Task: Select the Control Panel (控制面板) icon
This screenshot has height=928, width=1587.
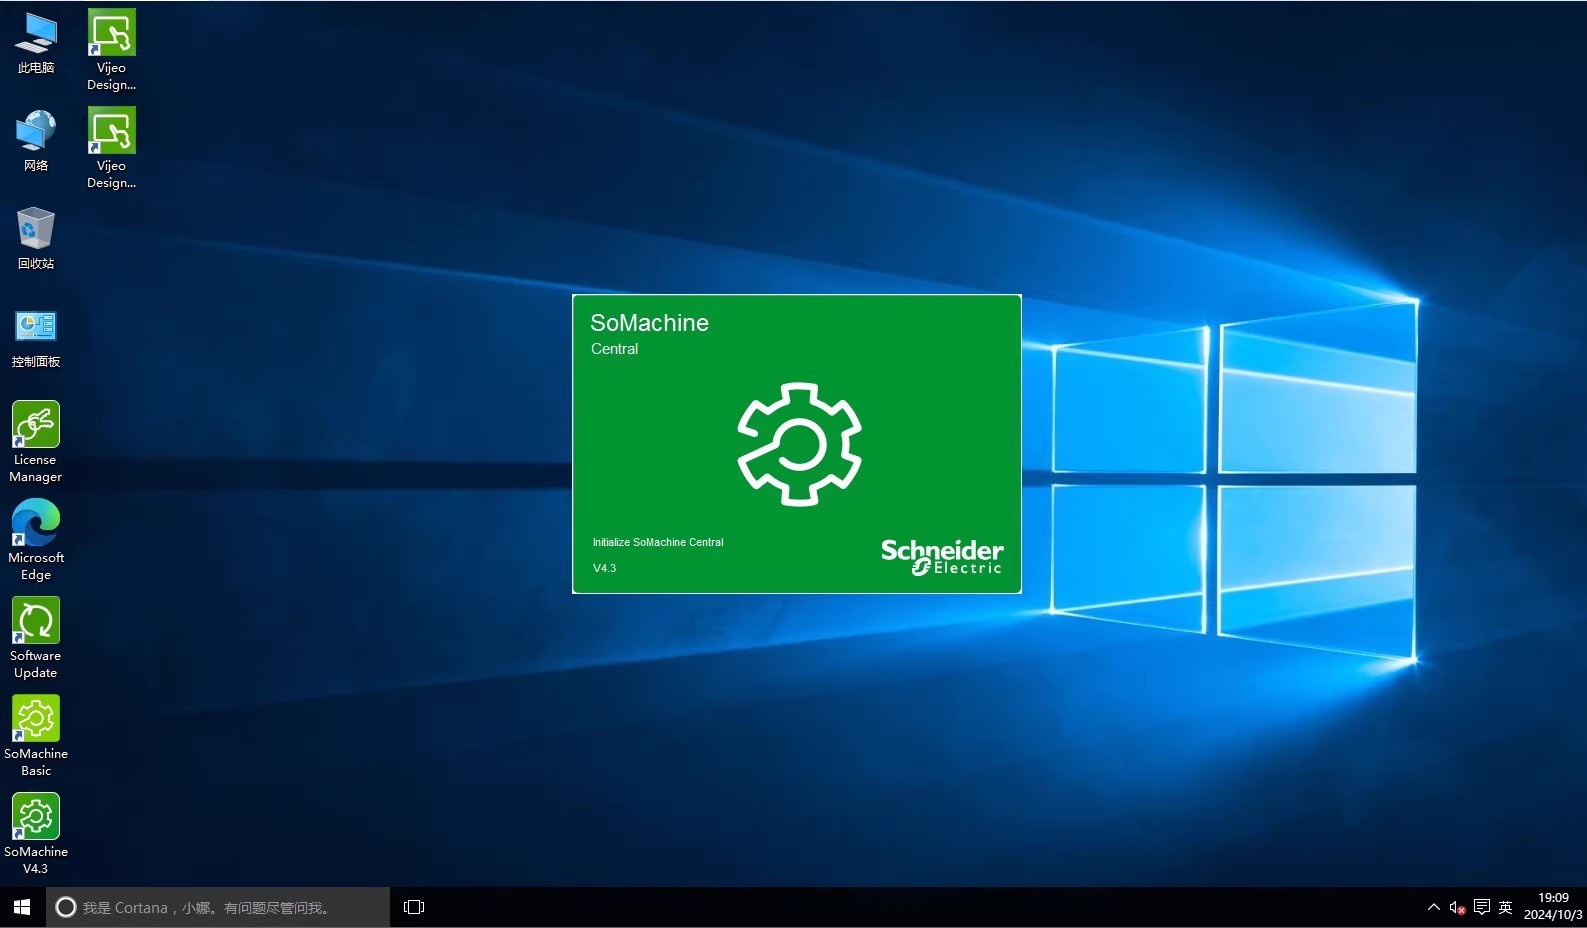Action: [36, 338]
